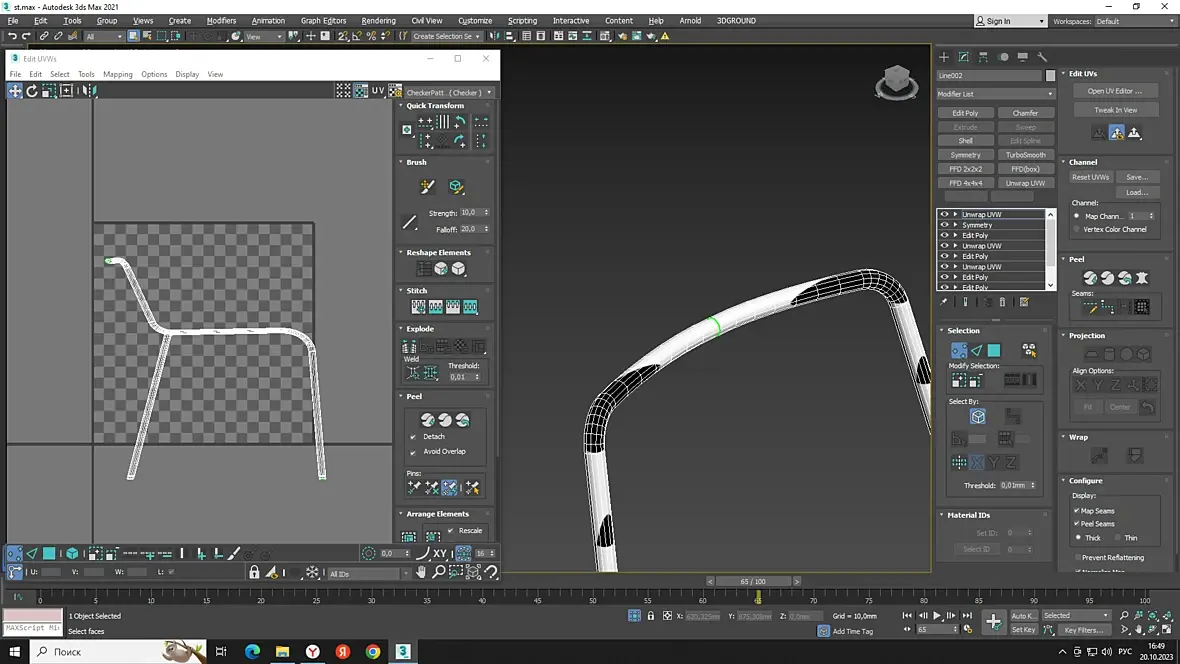
Task: Click the Mirror tool in Edit UVWs toolbar
Action: tap(88, 91)
